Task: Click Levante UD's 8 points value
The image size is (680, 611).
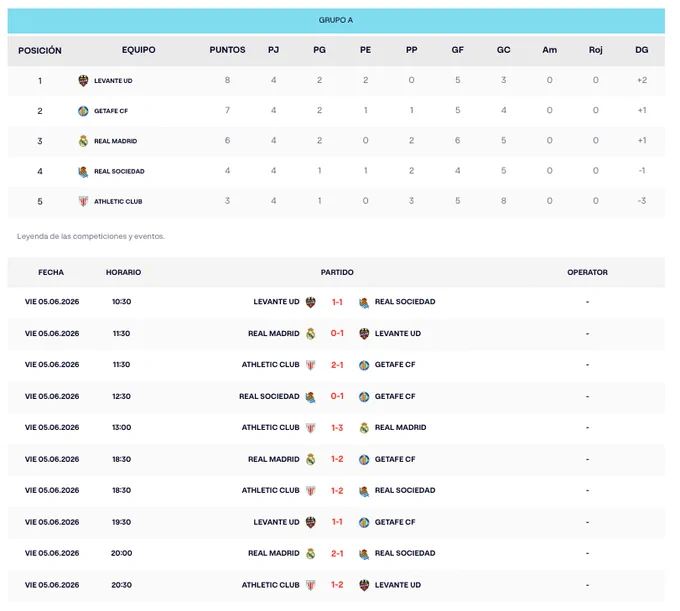Action: pyautogui.click(x=227, y=80)
